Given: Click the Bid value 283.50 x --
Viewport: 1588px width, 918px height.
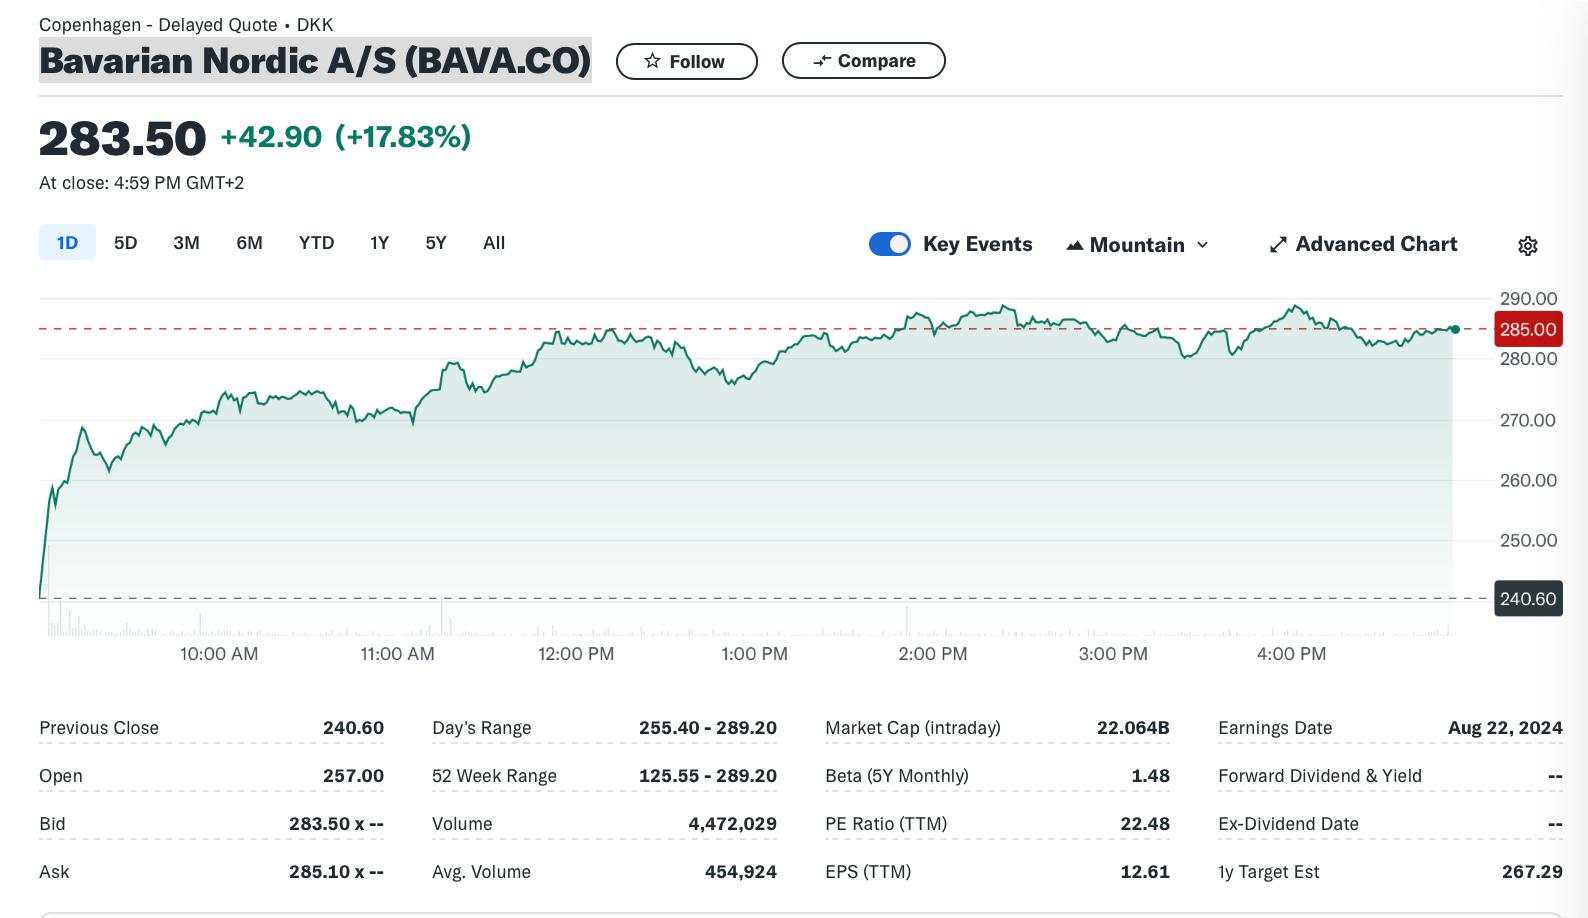Looking at the screenshot, I should tap(336, 824).
